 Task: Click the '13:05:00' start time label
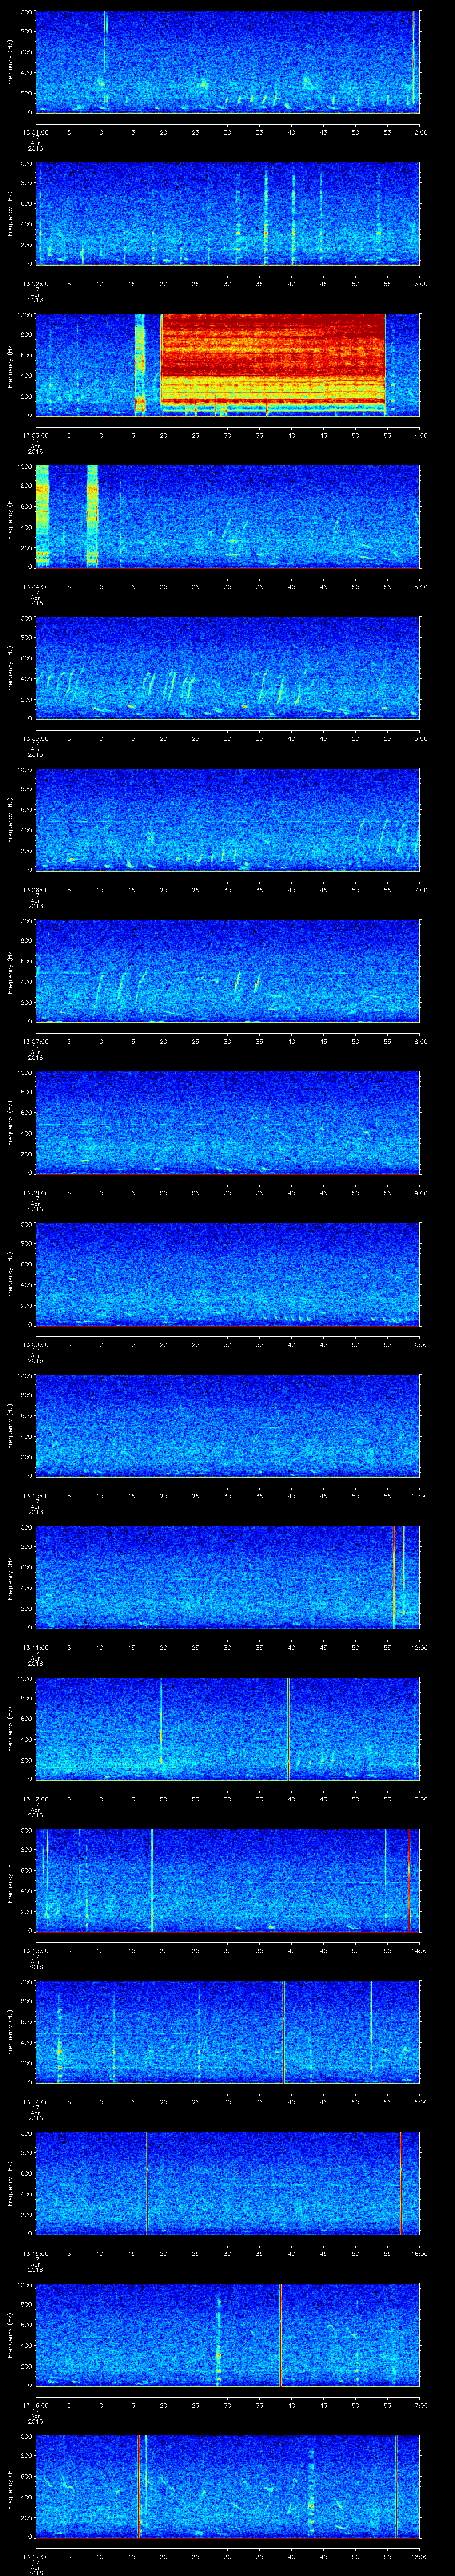[x=35, y=738]
